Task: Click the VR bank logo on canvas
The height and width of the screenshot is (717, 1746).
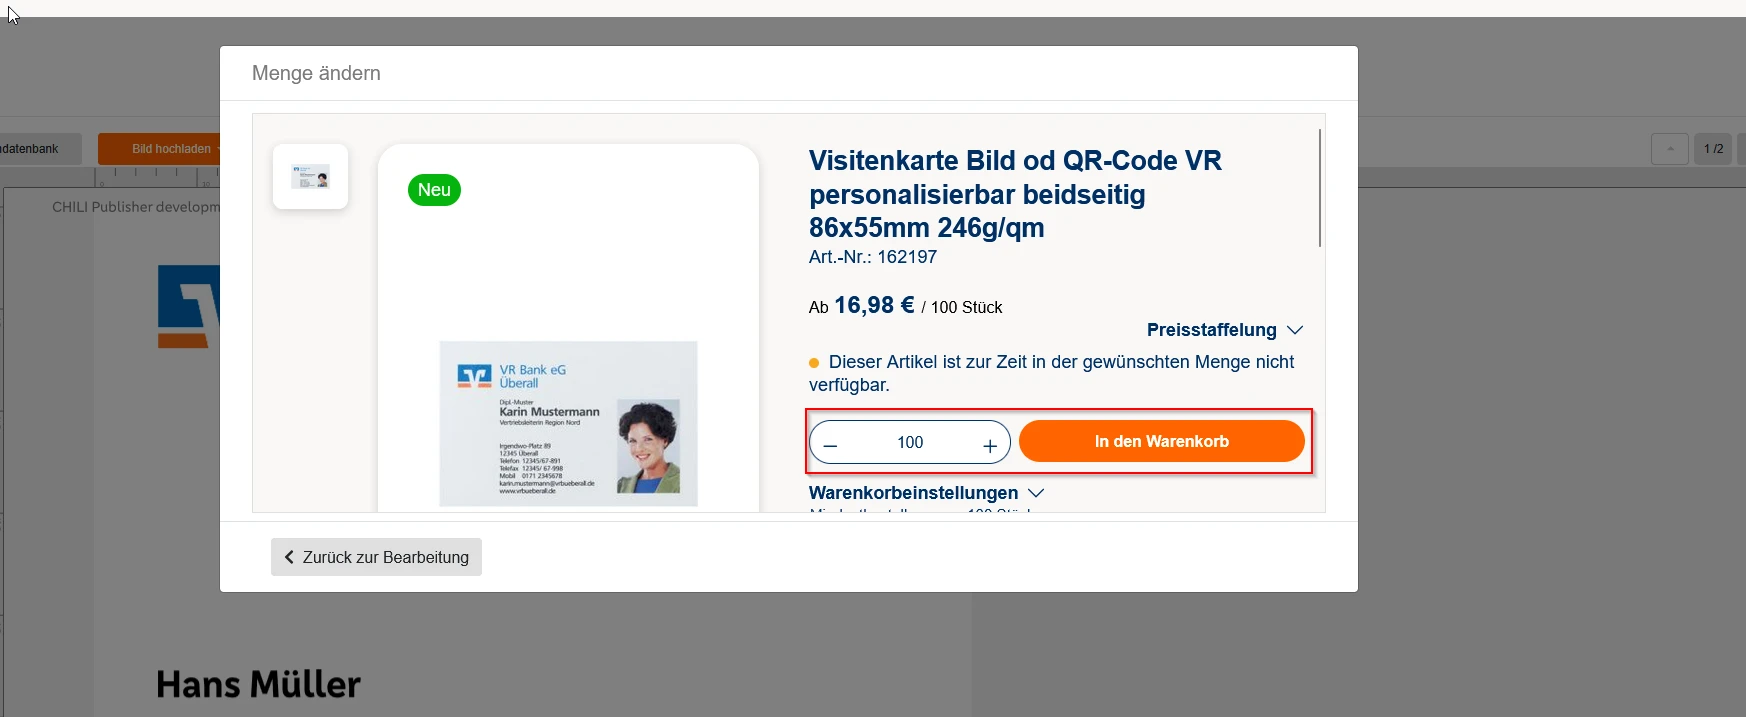Action: pyautogui.click(x=189, y=306)
